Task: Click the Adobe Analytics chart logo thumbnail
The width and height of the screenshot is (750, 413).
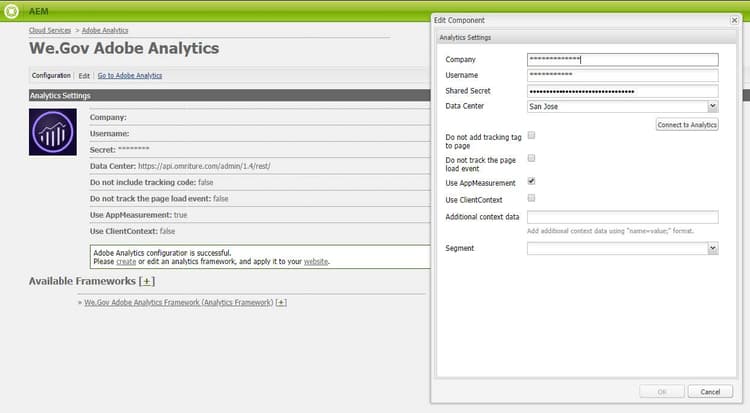Action: click(53, 132)
